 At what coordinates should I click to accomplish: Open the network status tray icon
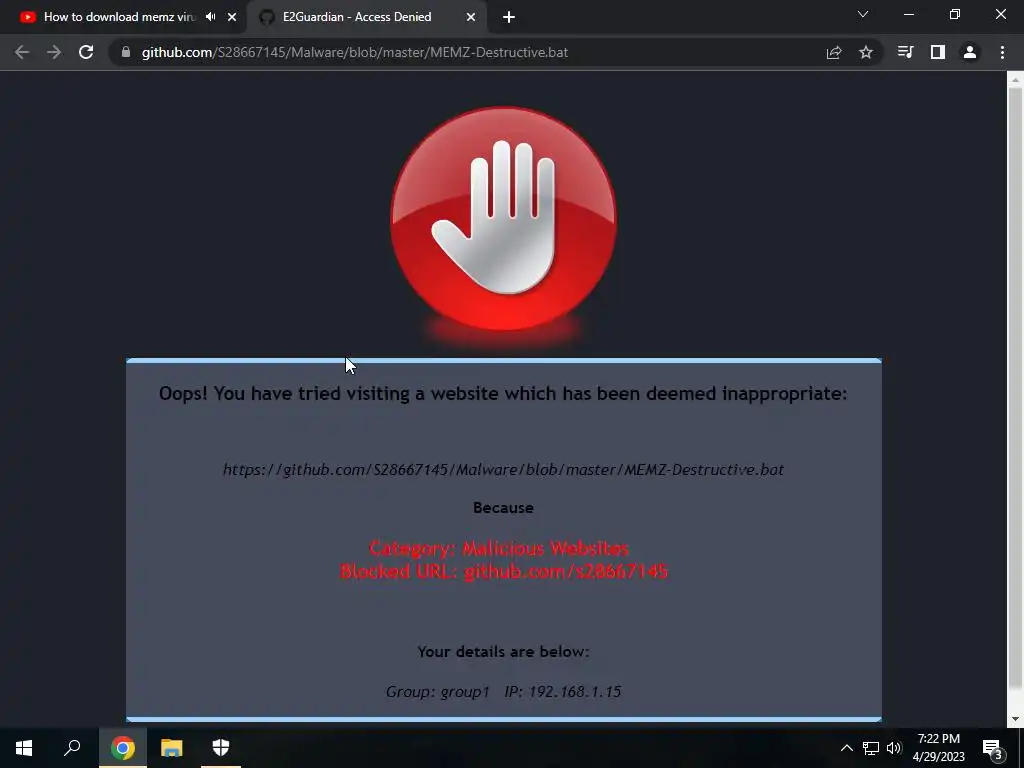[x=871, y=748]
